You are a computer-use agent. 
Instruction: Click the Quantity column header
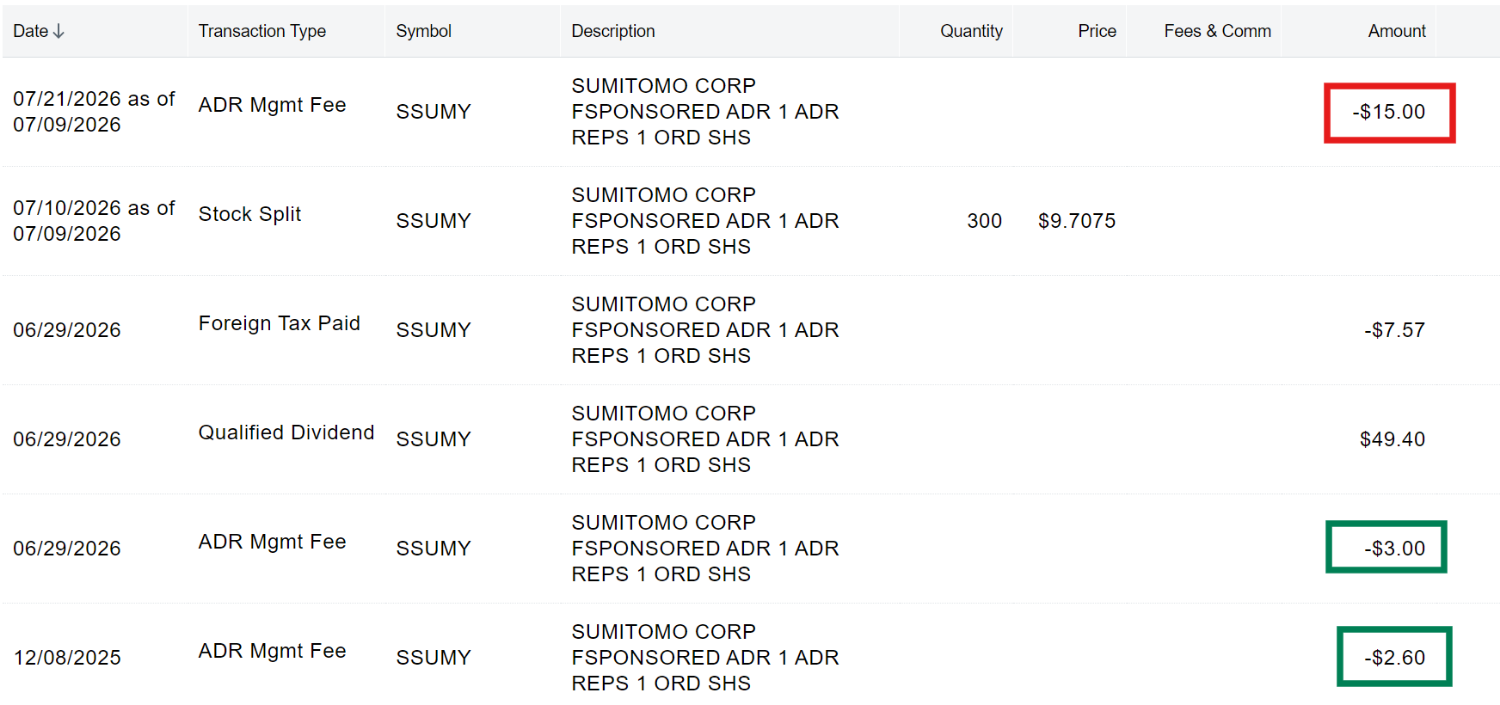tap(971, 31)
